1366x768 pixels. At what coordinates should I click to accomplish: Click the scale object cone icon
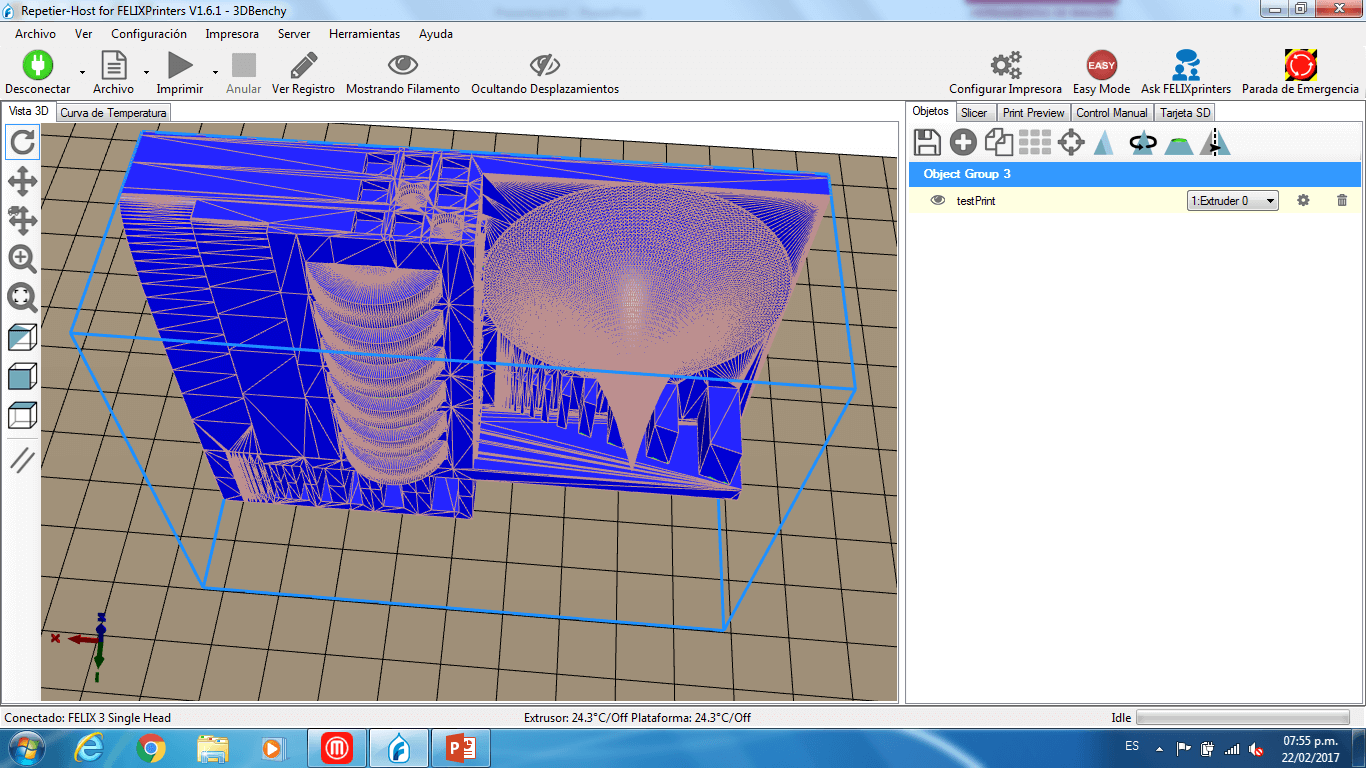point(1104,143)
